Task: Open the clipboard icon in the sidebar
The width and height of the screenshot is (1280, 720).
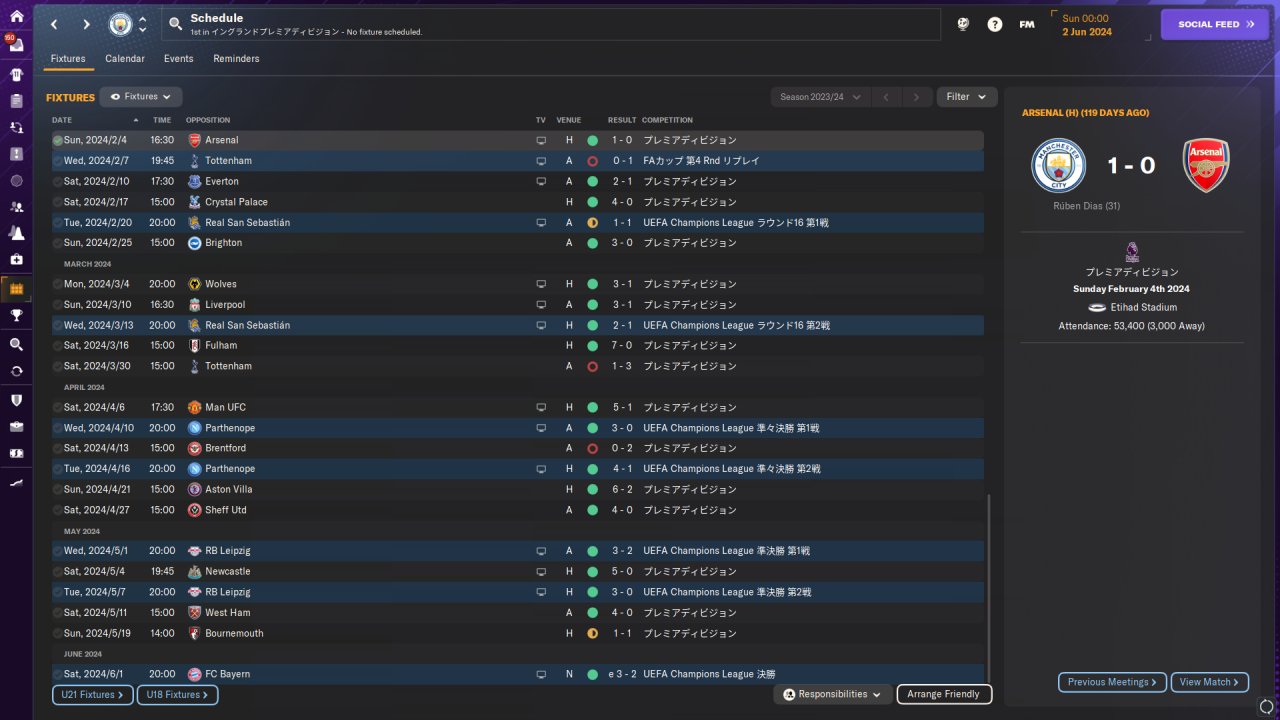Action: 16,101
